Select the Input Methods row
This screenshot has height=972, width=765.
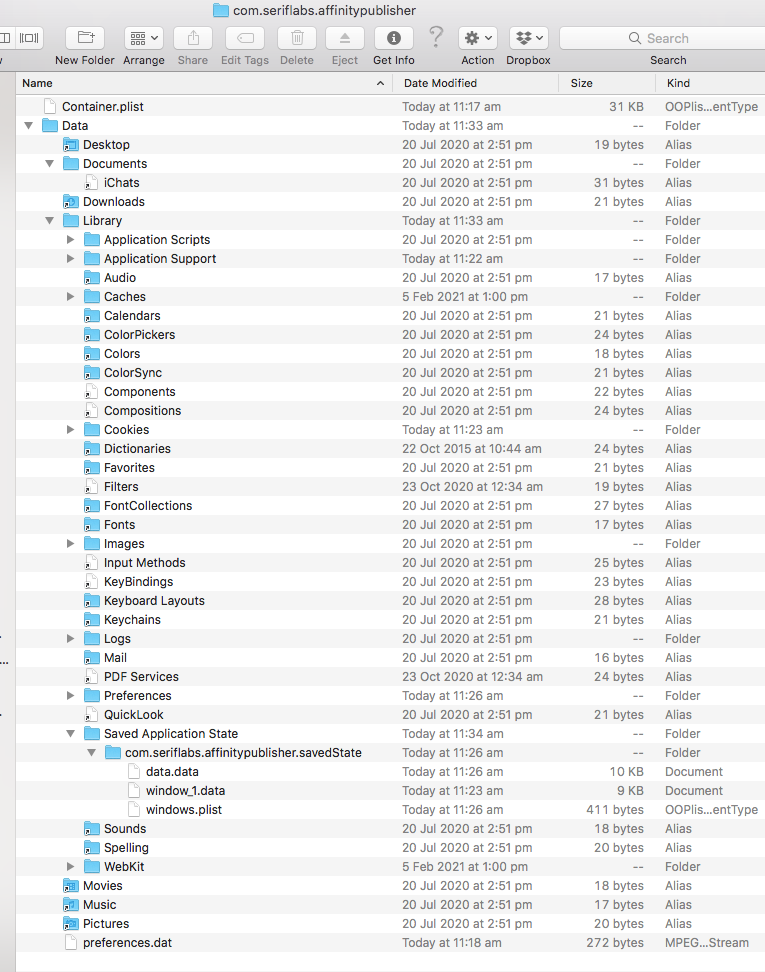391,563
